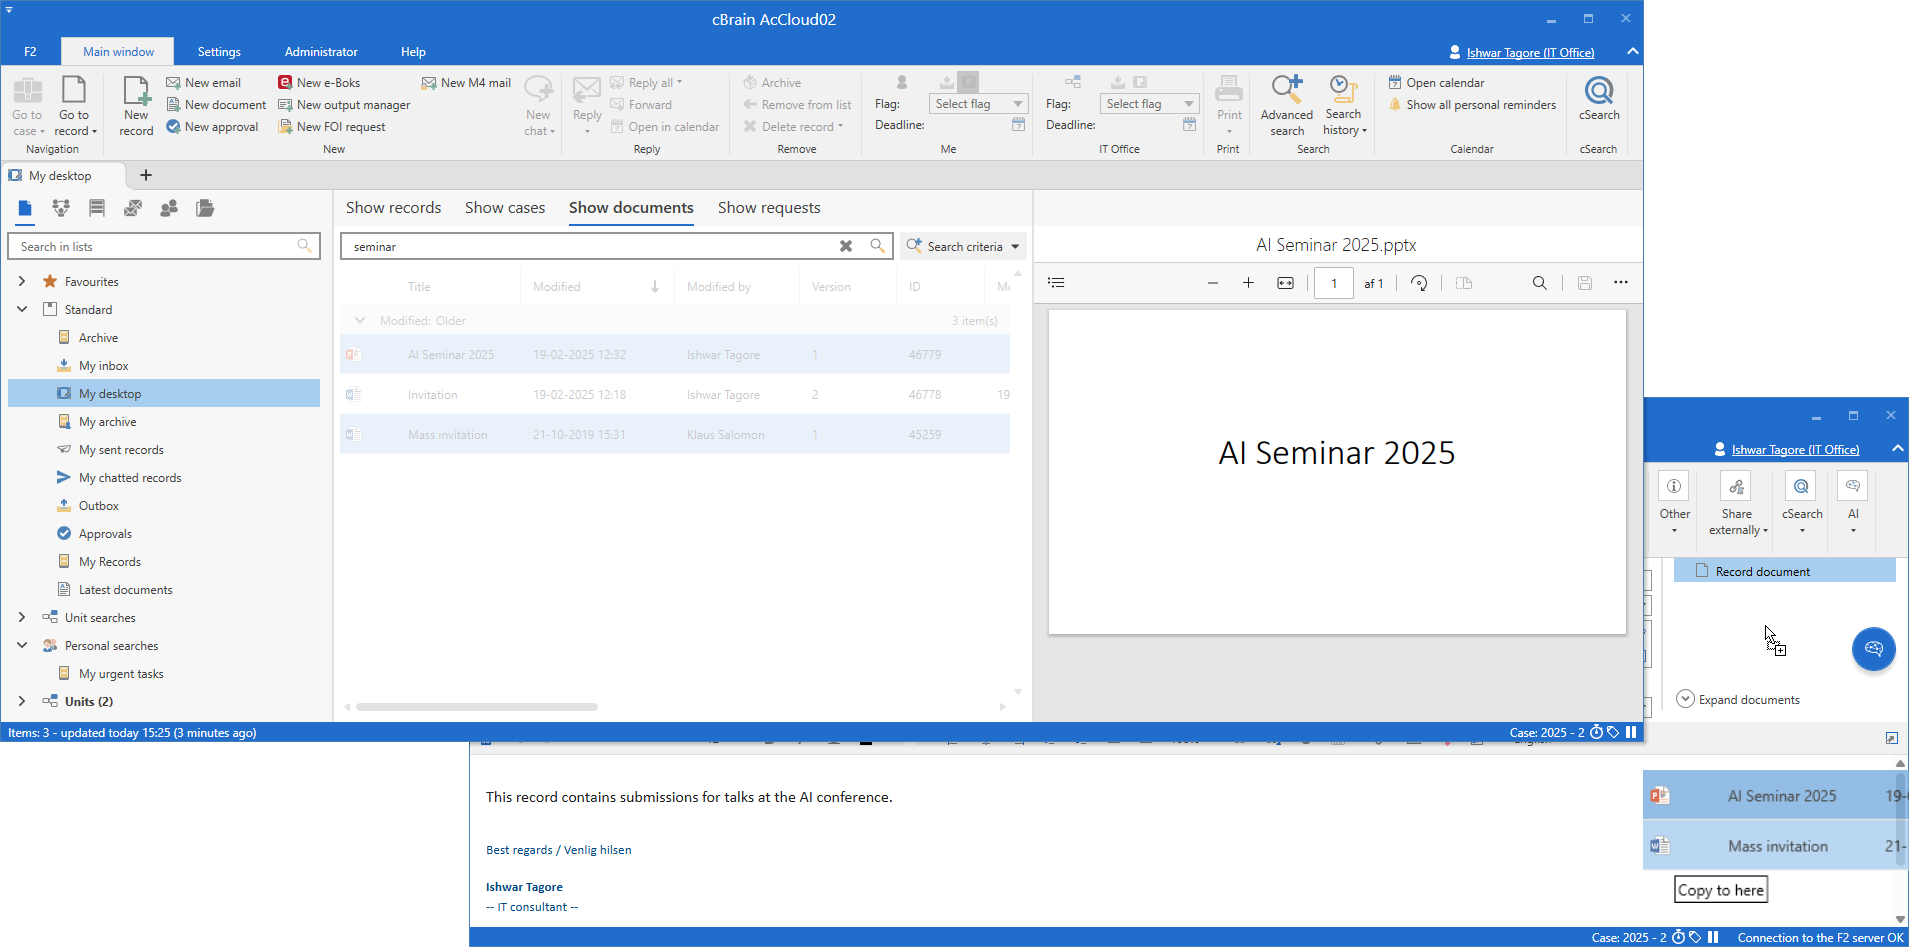Click the floating chat assistant button
The height and width of the screenshot is (947, 1909).
point(1873,649)
